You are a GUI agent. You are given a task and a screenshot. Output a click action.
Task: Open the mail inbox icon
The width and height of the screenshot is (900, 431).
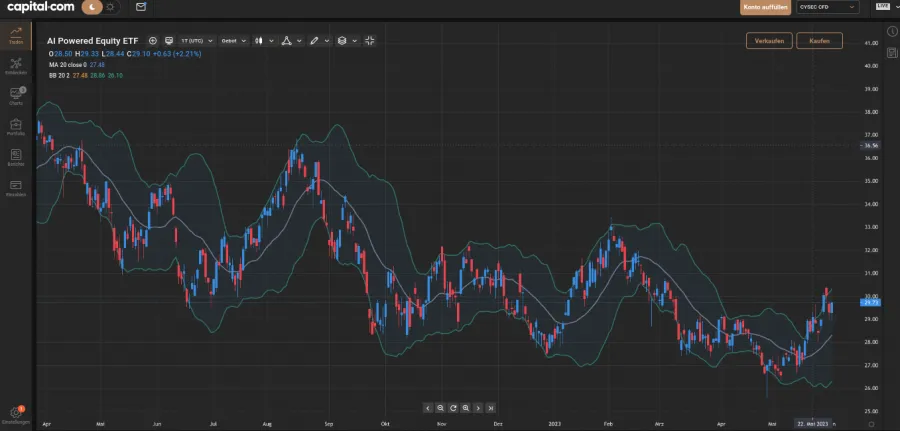click(x=141, y=7)
